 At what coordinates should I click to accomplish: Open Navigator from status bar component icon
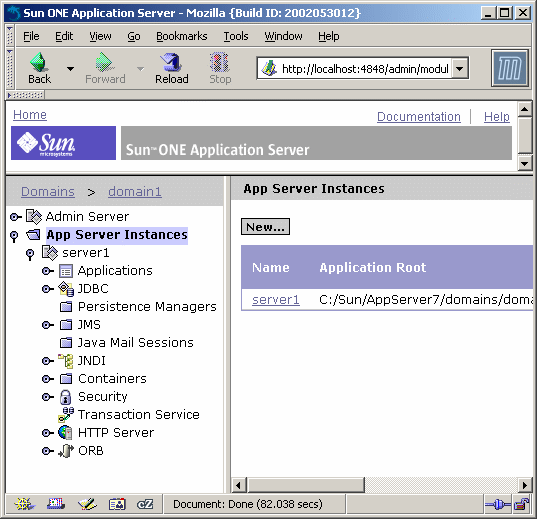(25, 504)
